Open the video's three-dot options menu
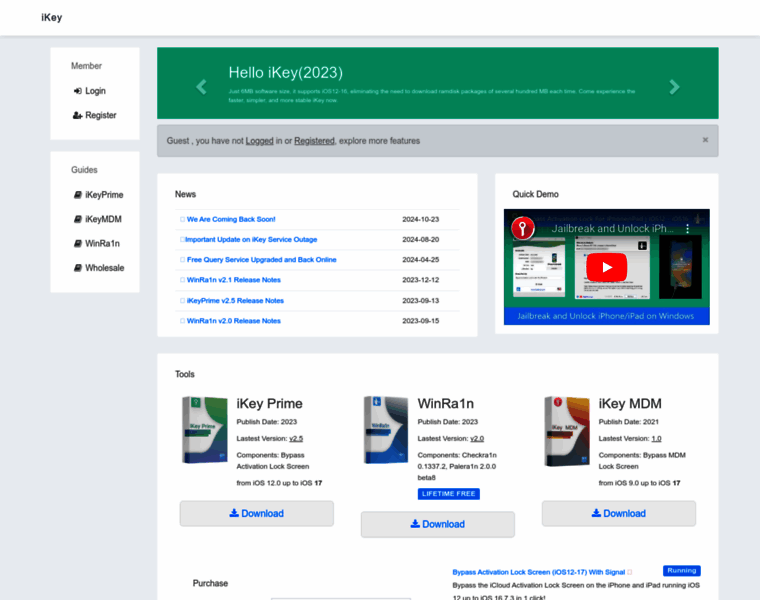The height and width of the screenshot is (600, 760). 687,229
